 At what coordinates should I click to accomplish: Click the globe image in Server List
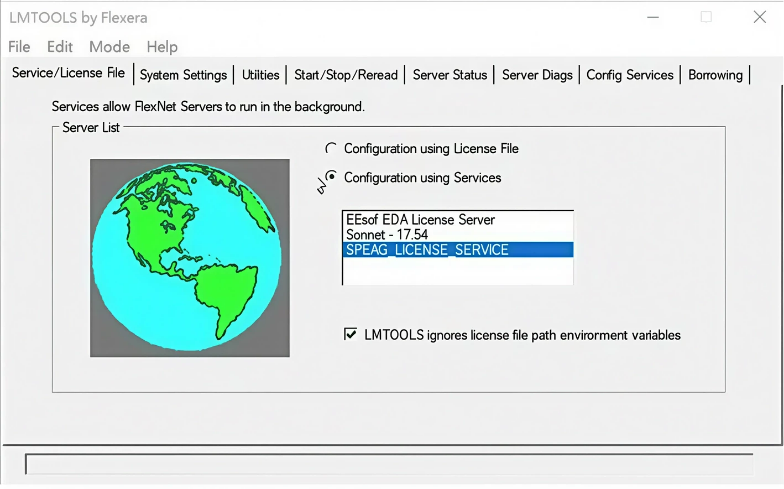click(x=189, y=258)
